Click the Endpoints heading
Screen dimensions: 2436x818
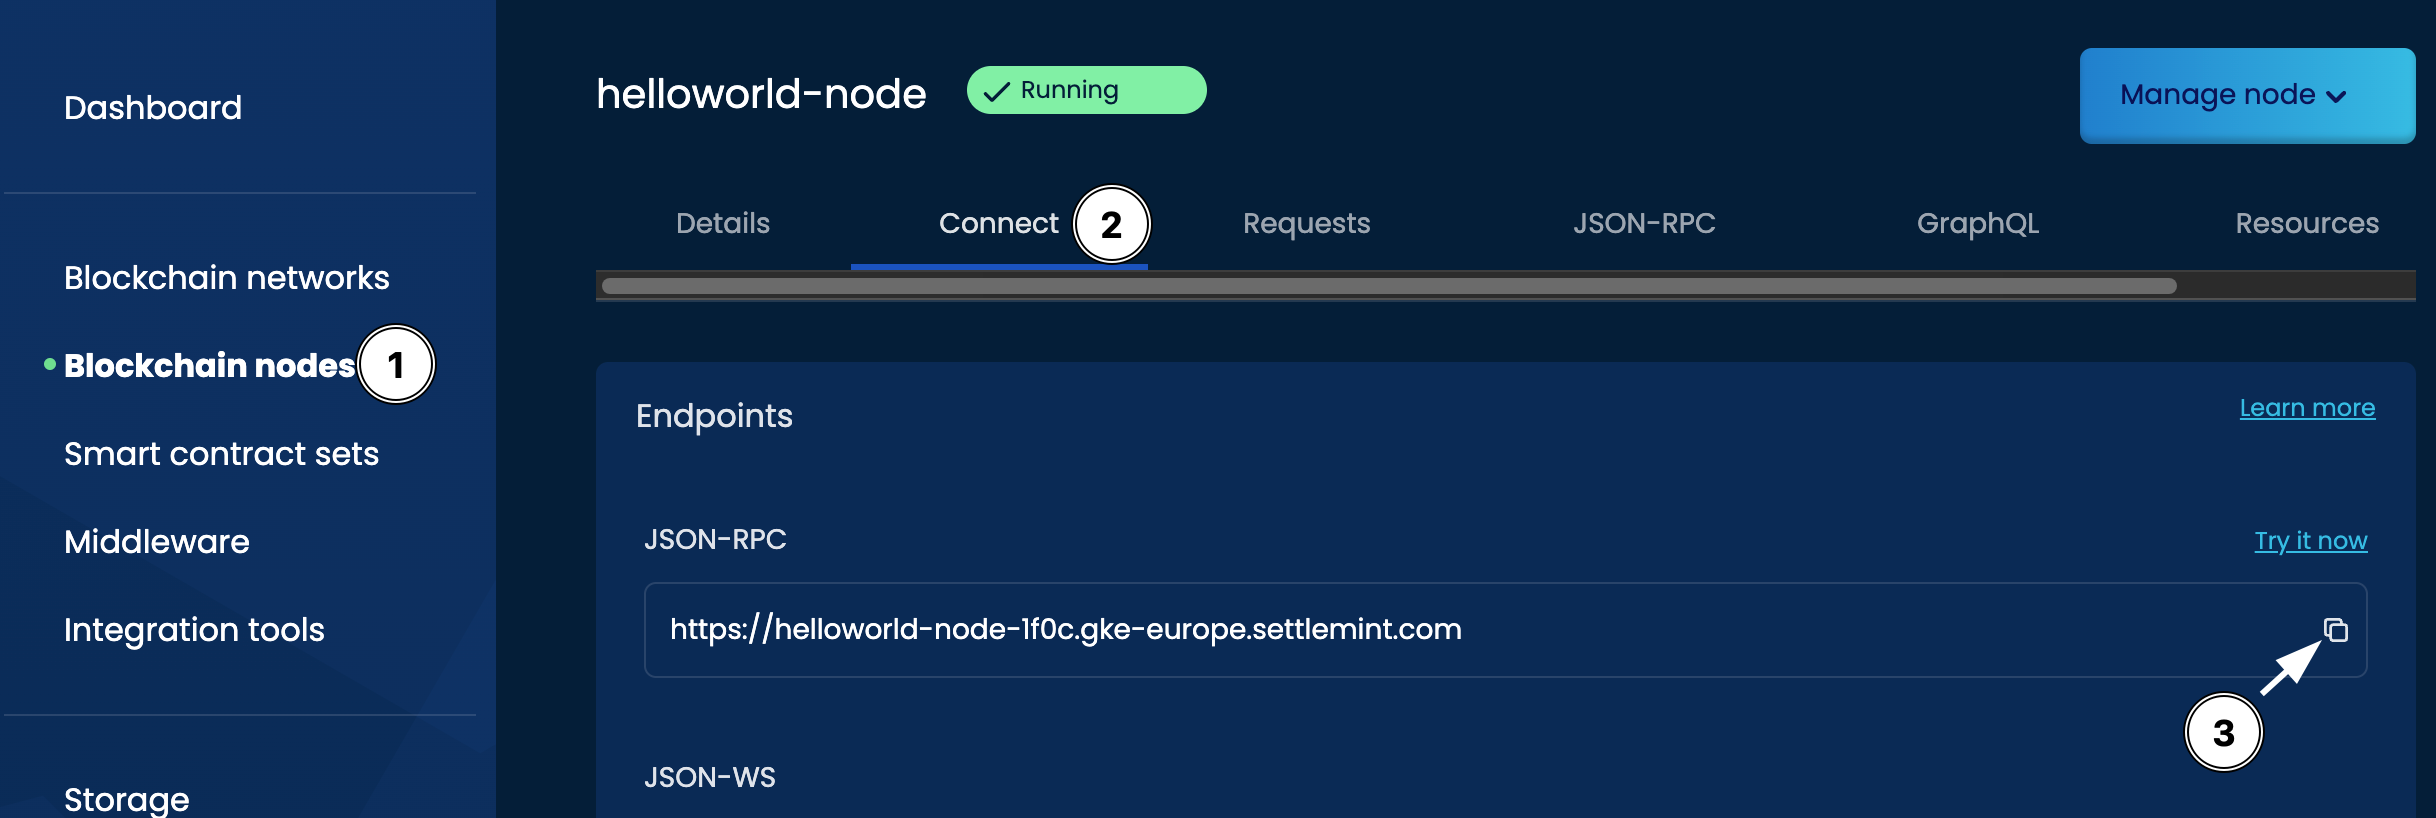(x=714, y=415)
